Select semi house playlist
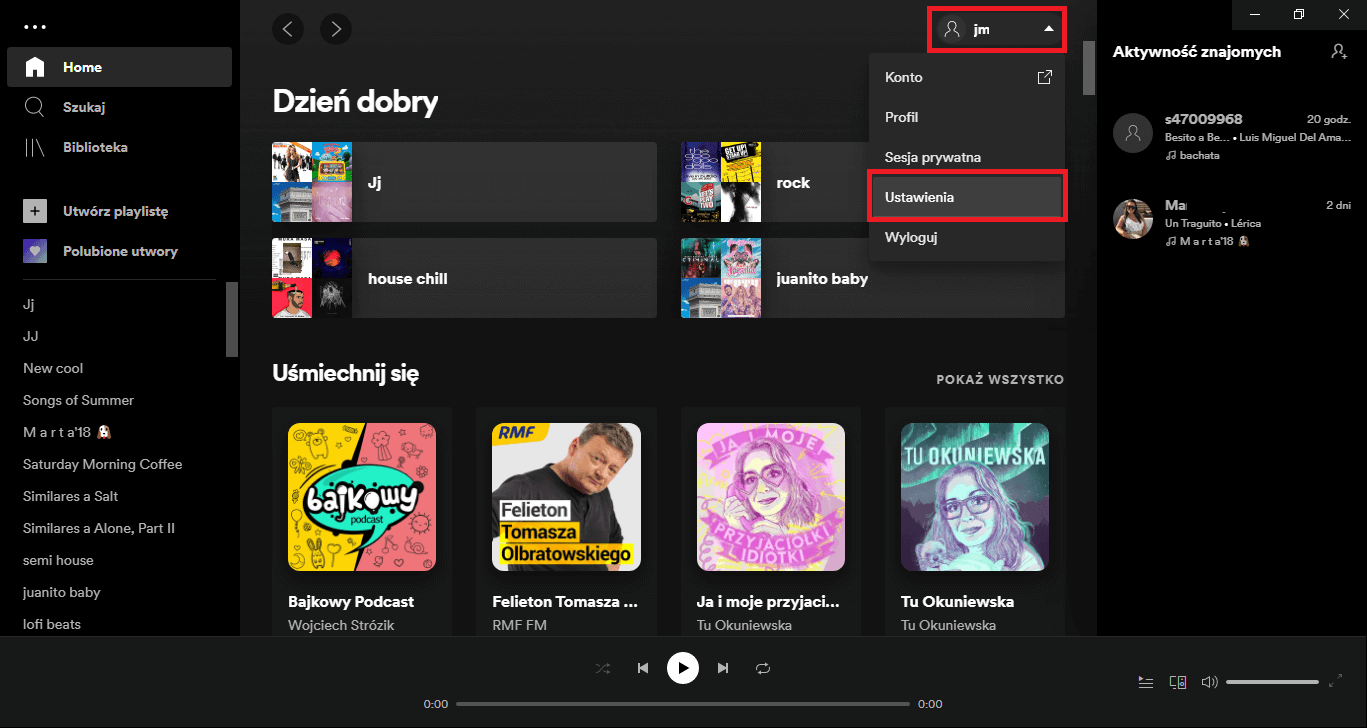This screenshot has width=1367, height=728. [58, 560]
